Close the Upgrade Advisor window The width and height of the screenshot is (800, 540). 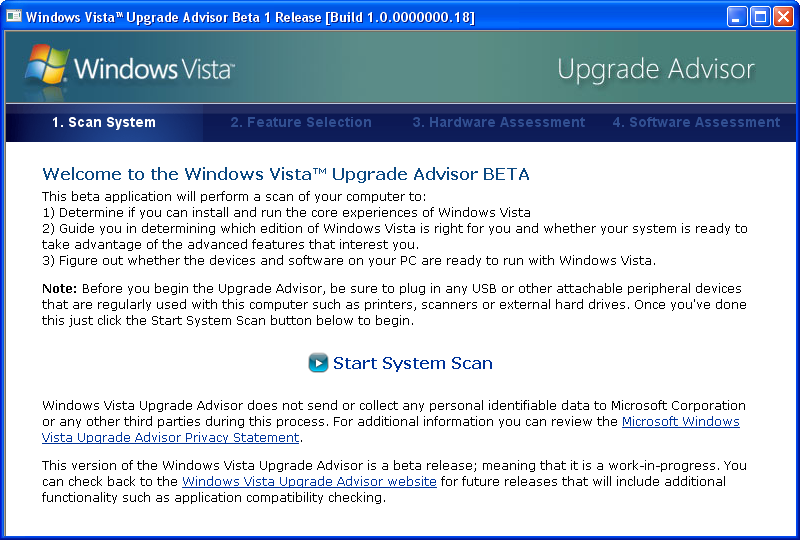point(783,17)
